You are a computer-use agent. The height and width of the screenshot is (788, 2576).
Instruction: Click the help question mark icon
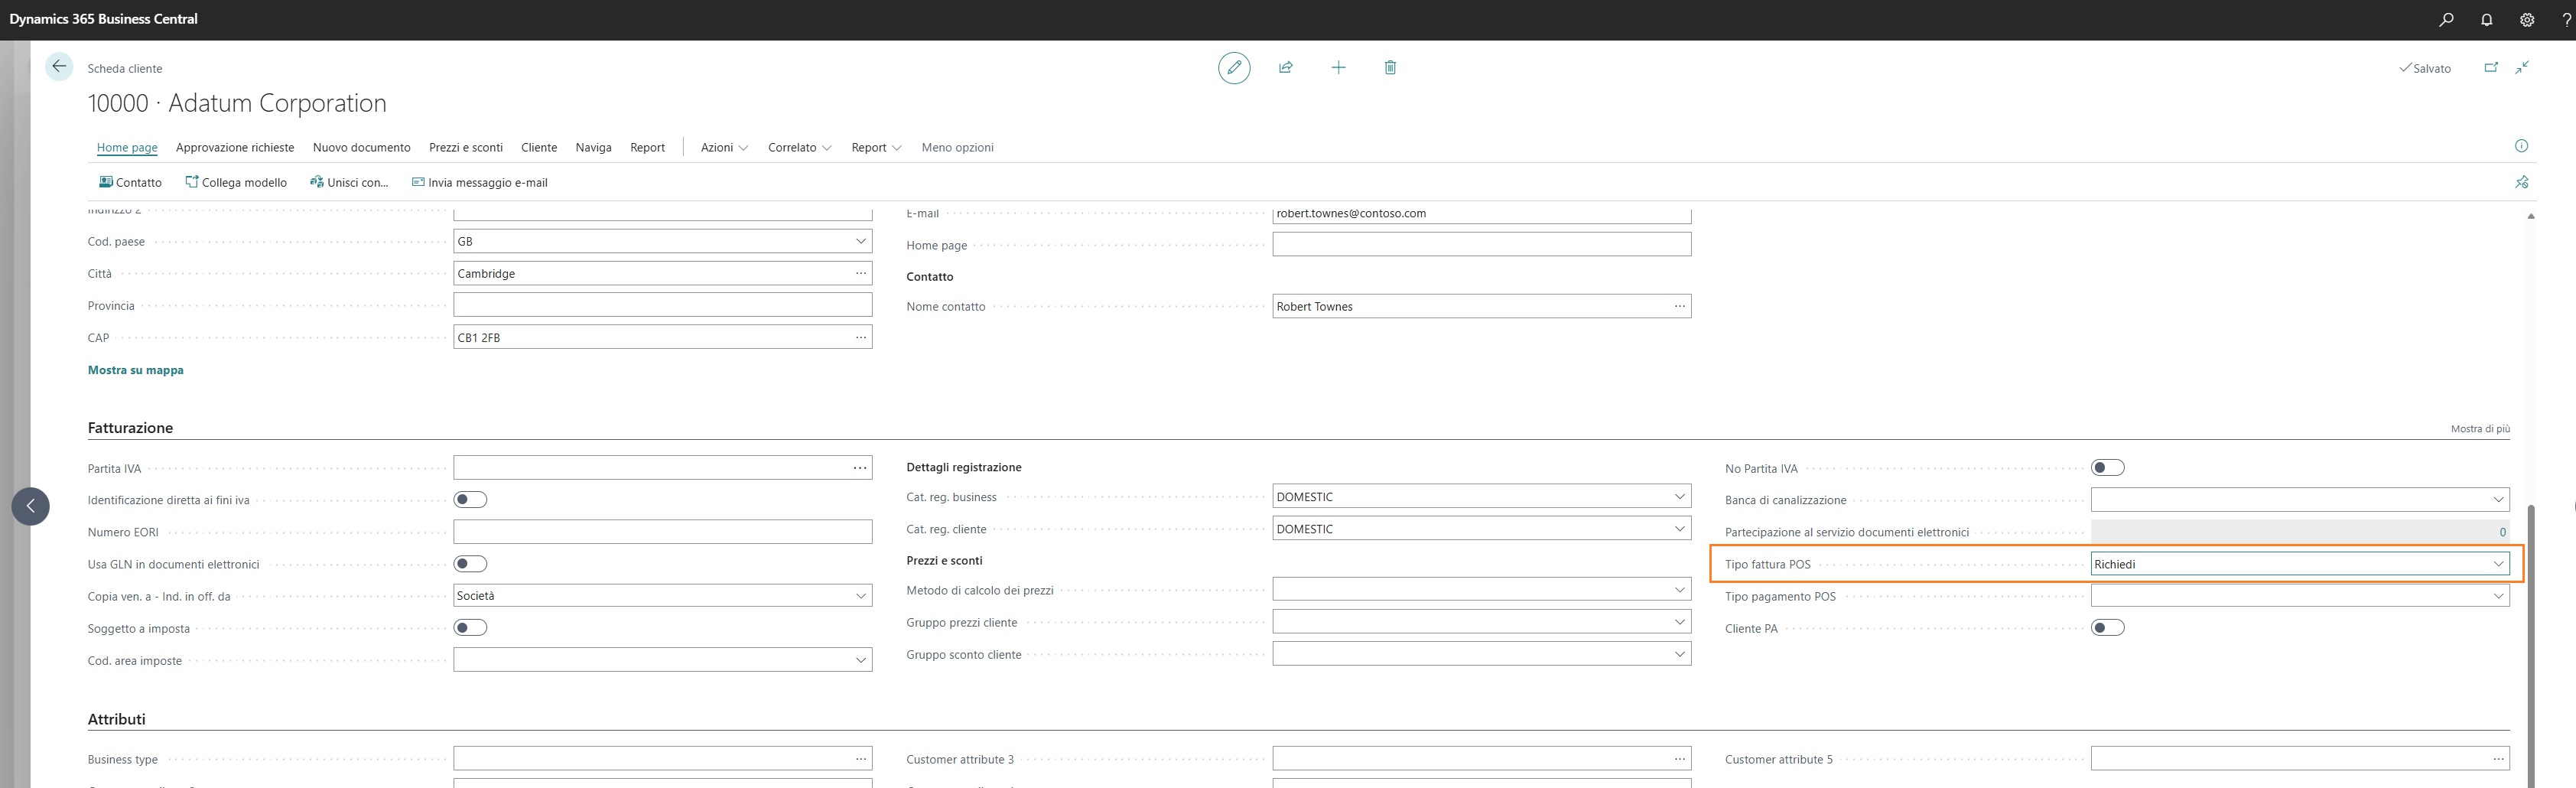click(x=2566, y=19)
